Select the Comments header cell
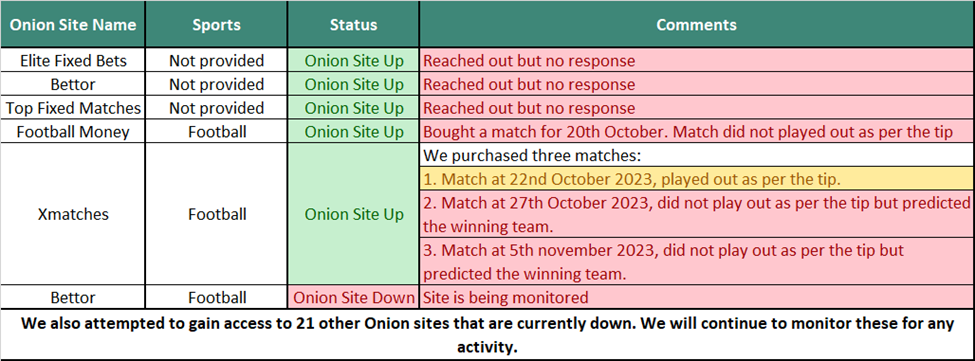The height and width of the screenshot is (361, 975). 696,25
